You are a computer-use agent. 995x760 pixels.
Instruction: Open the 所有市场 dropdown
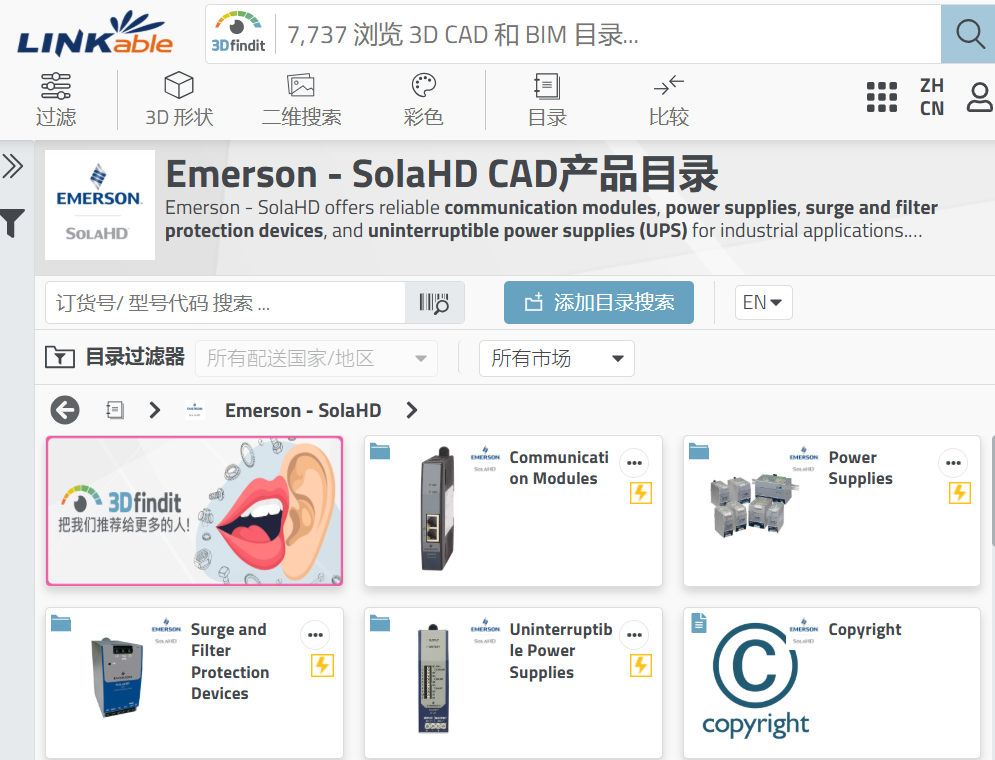click(557, 358)
